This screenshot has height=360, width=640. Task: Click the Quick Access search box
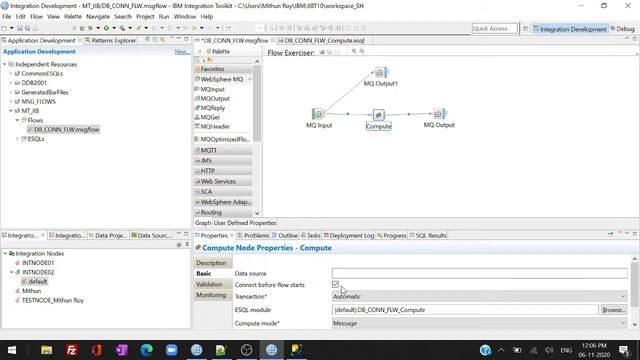coord(494,29)
